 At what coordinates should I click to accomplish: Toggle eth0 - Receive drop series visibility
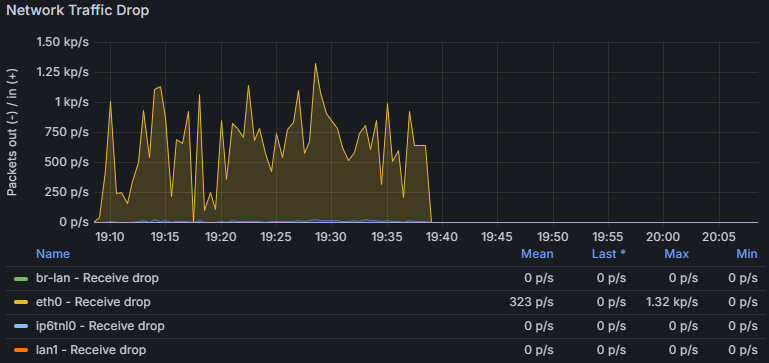(x=93, y=302)
